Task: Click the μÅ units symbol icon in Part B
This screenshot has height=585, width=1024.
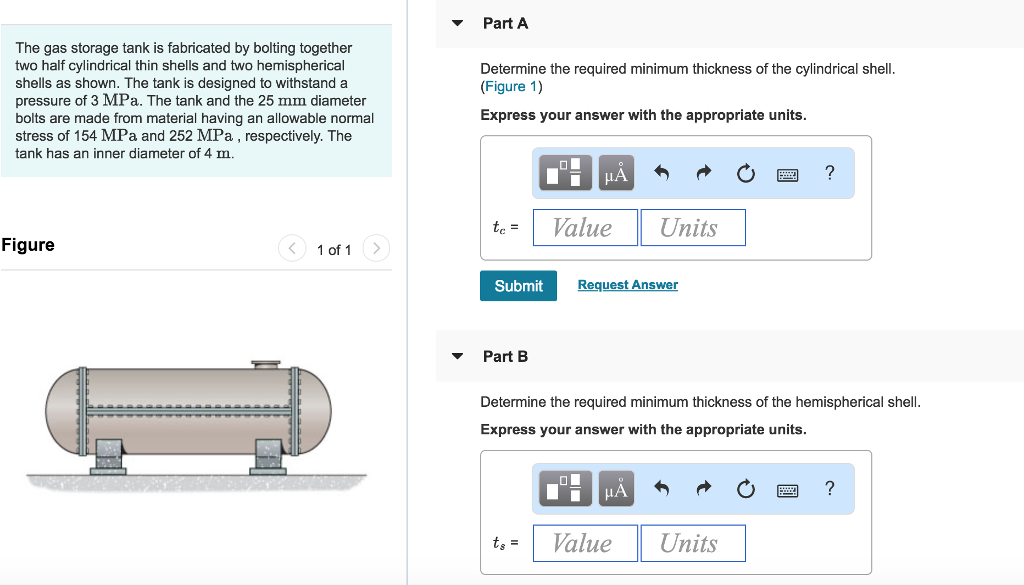Action: pyautogui.click(x=615, y=489)
